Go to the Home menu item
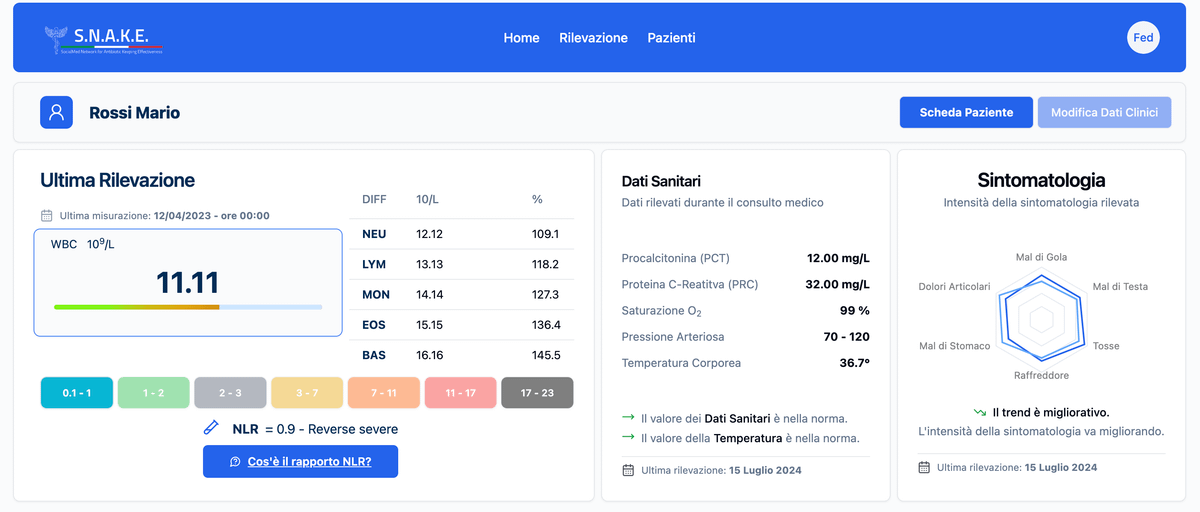Image resolution: width=1200 pixels, height=512 pixels. (x=521, y=38)
